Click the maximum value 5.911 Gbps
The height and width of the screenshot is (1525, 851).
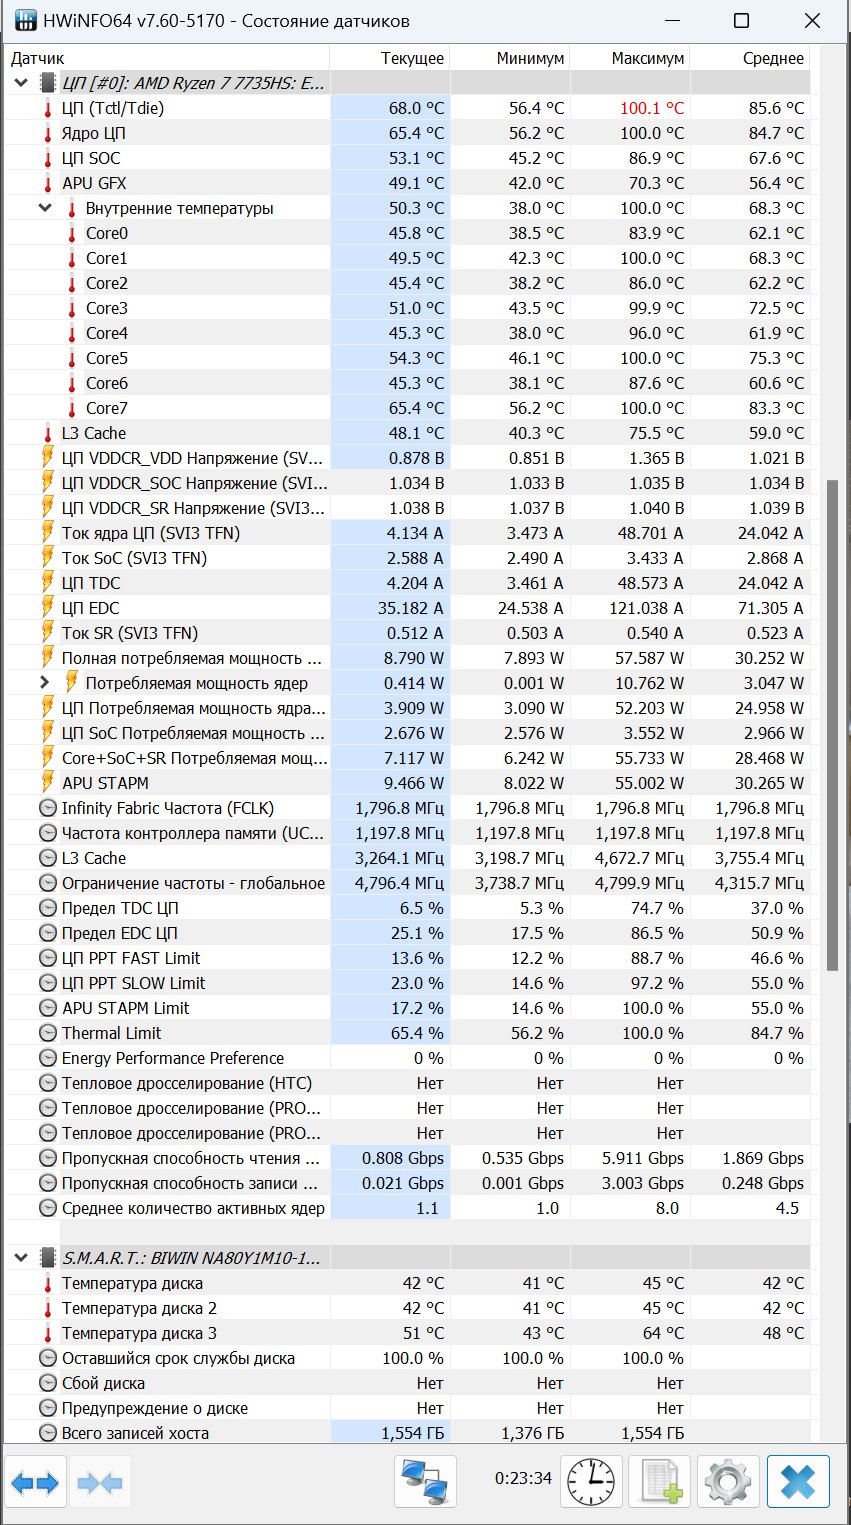click(643, 1158)
